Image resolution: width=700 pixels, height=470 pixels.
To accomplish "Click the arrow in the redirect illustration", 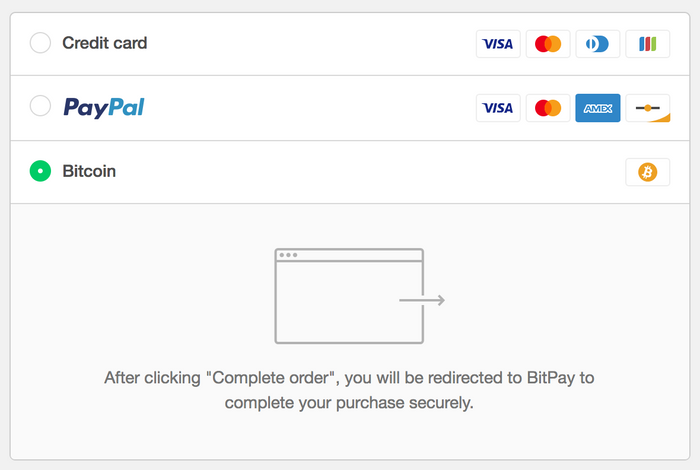I will pyautogui.click(x=422, y=300).
